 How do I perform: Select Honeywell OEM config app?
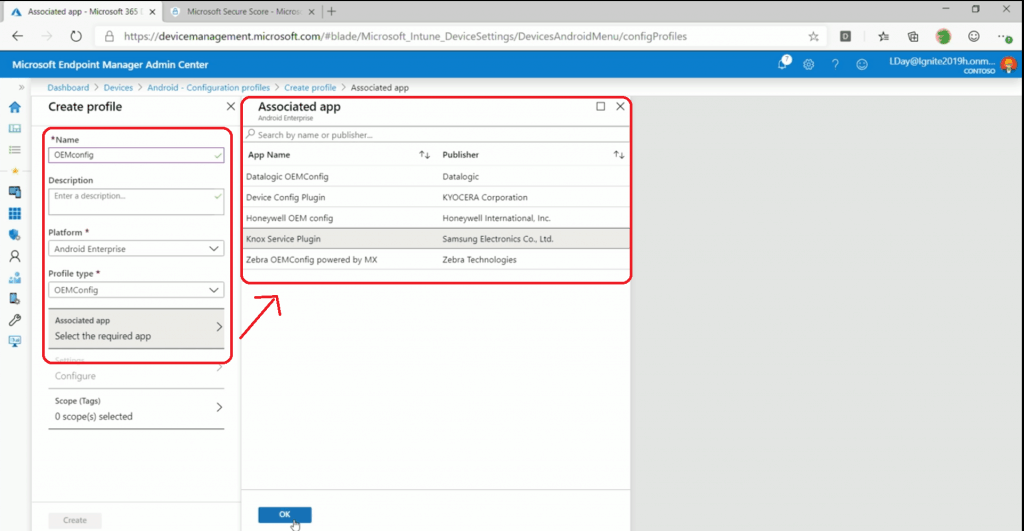tap(436, 218)
